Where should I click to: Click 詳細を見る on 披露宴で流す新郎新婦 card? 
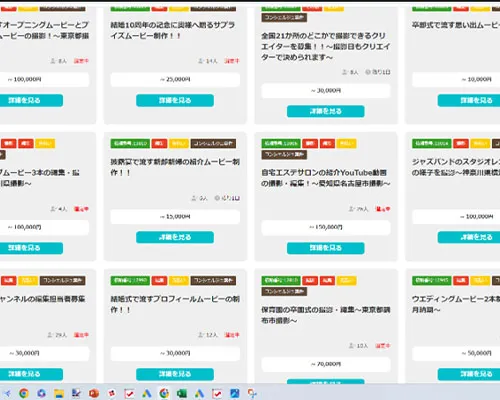point(175,237)
